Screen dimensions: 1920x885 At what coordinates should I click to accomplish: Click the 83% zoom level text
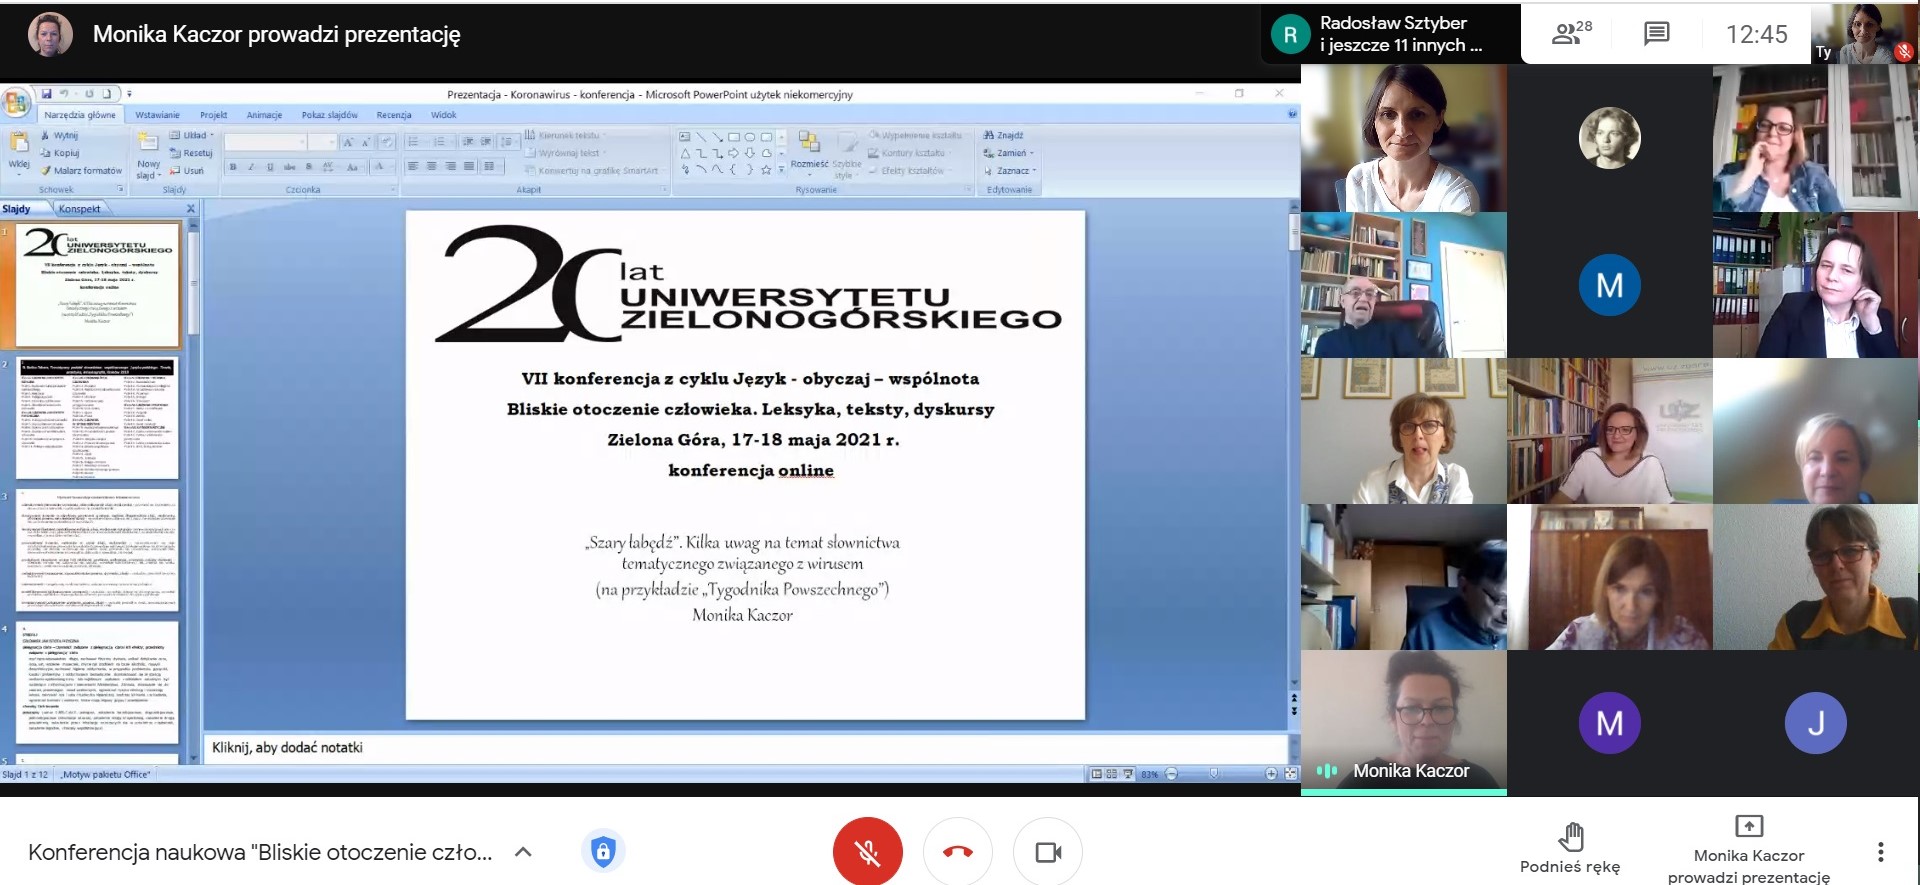(x=1149, y=774)
